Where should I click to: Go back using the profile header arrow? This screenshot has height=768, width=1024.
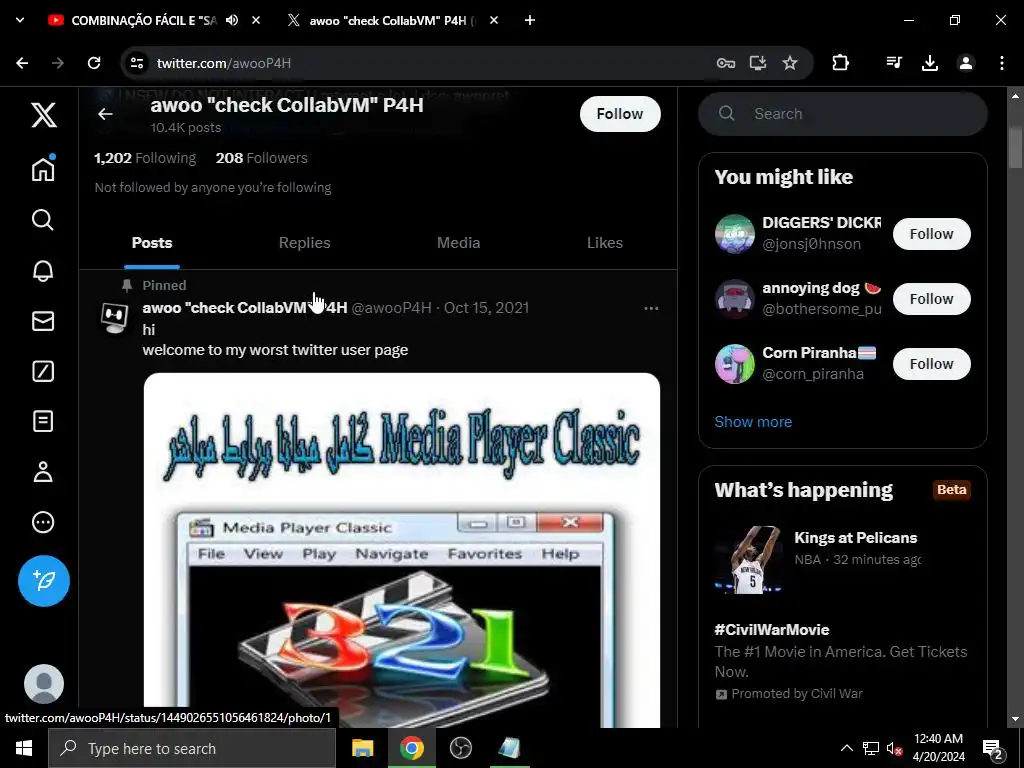(x=105, y=114)
